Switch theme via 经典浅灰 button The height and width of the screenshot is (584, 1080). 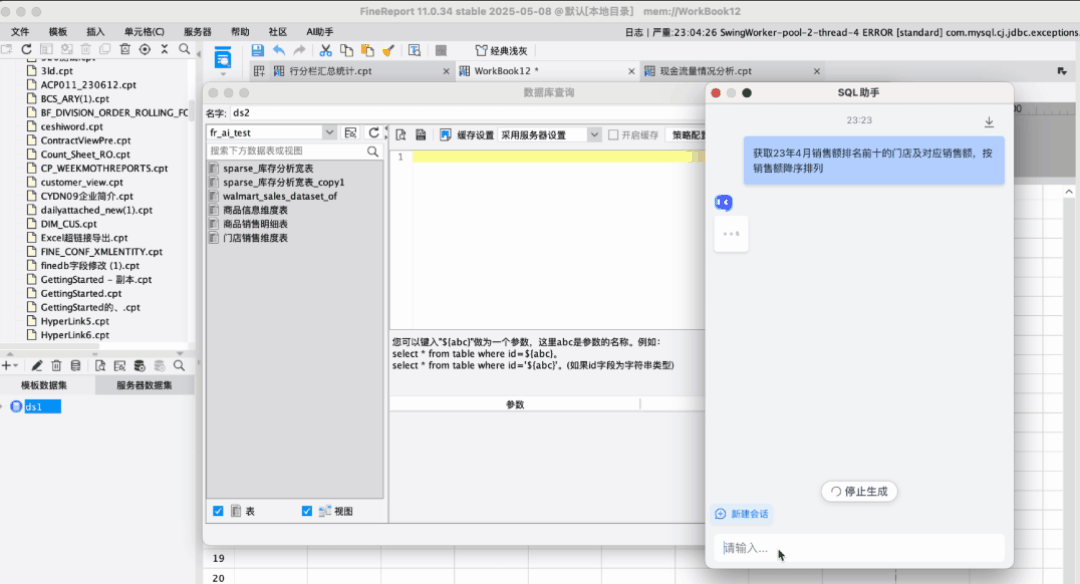point(501,50)
